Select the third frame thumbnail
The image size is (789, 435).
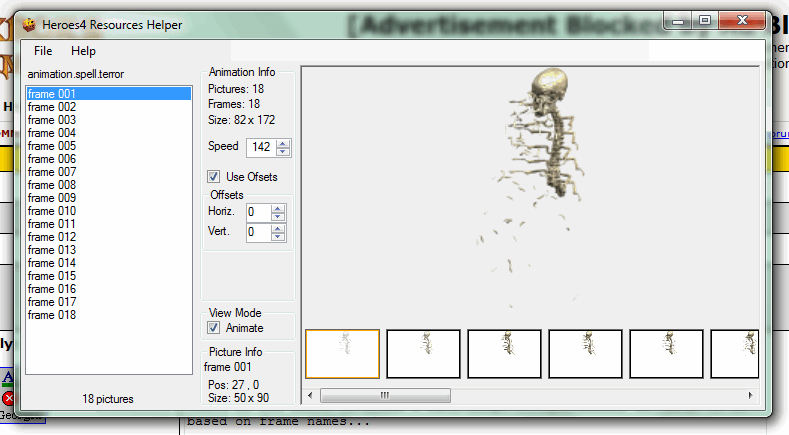pyautogui.click(x=504, y=354)
